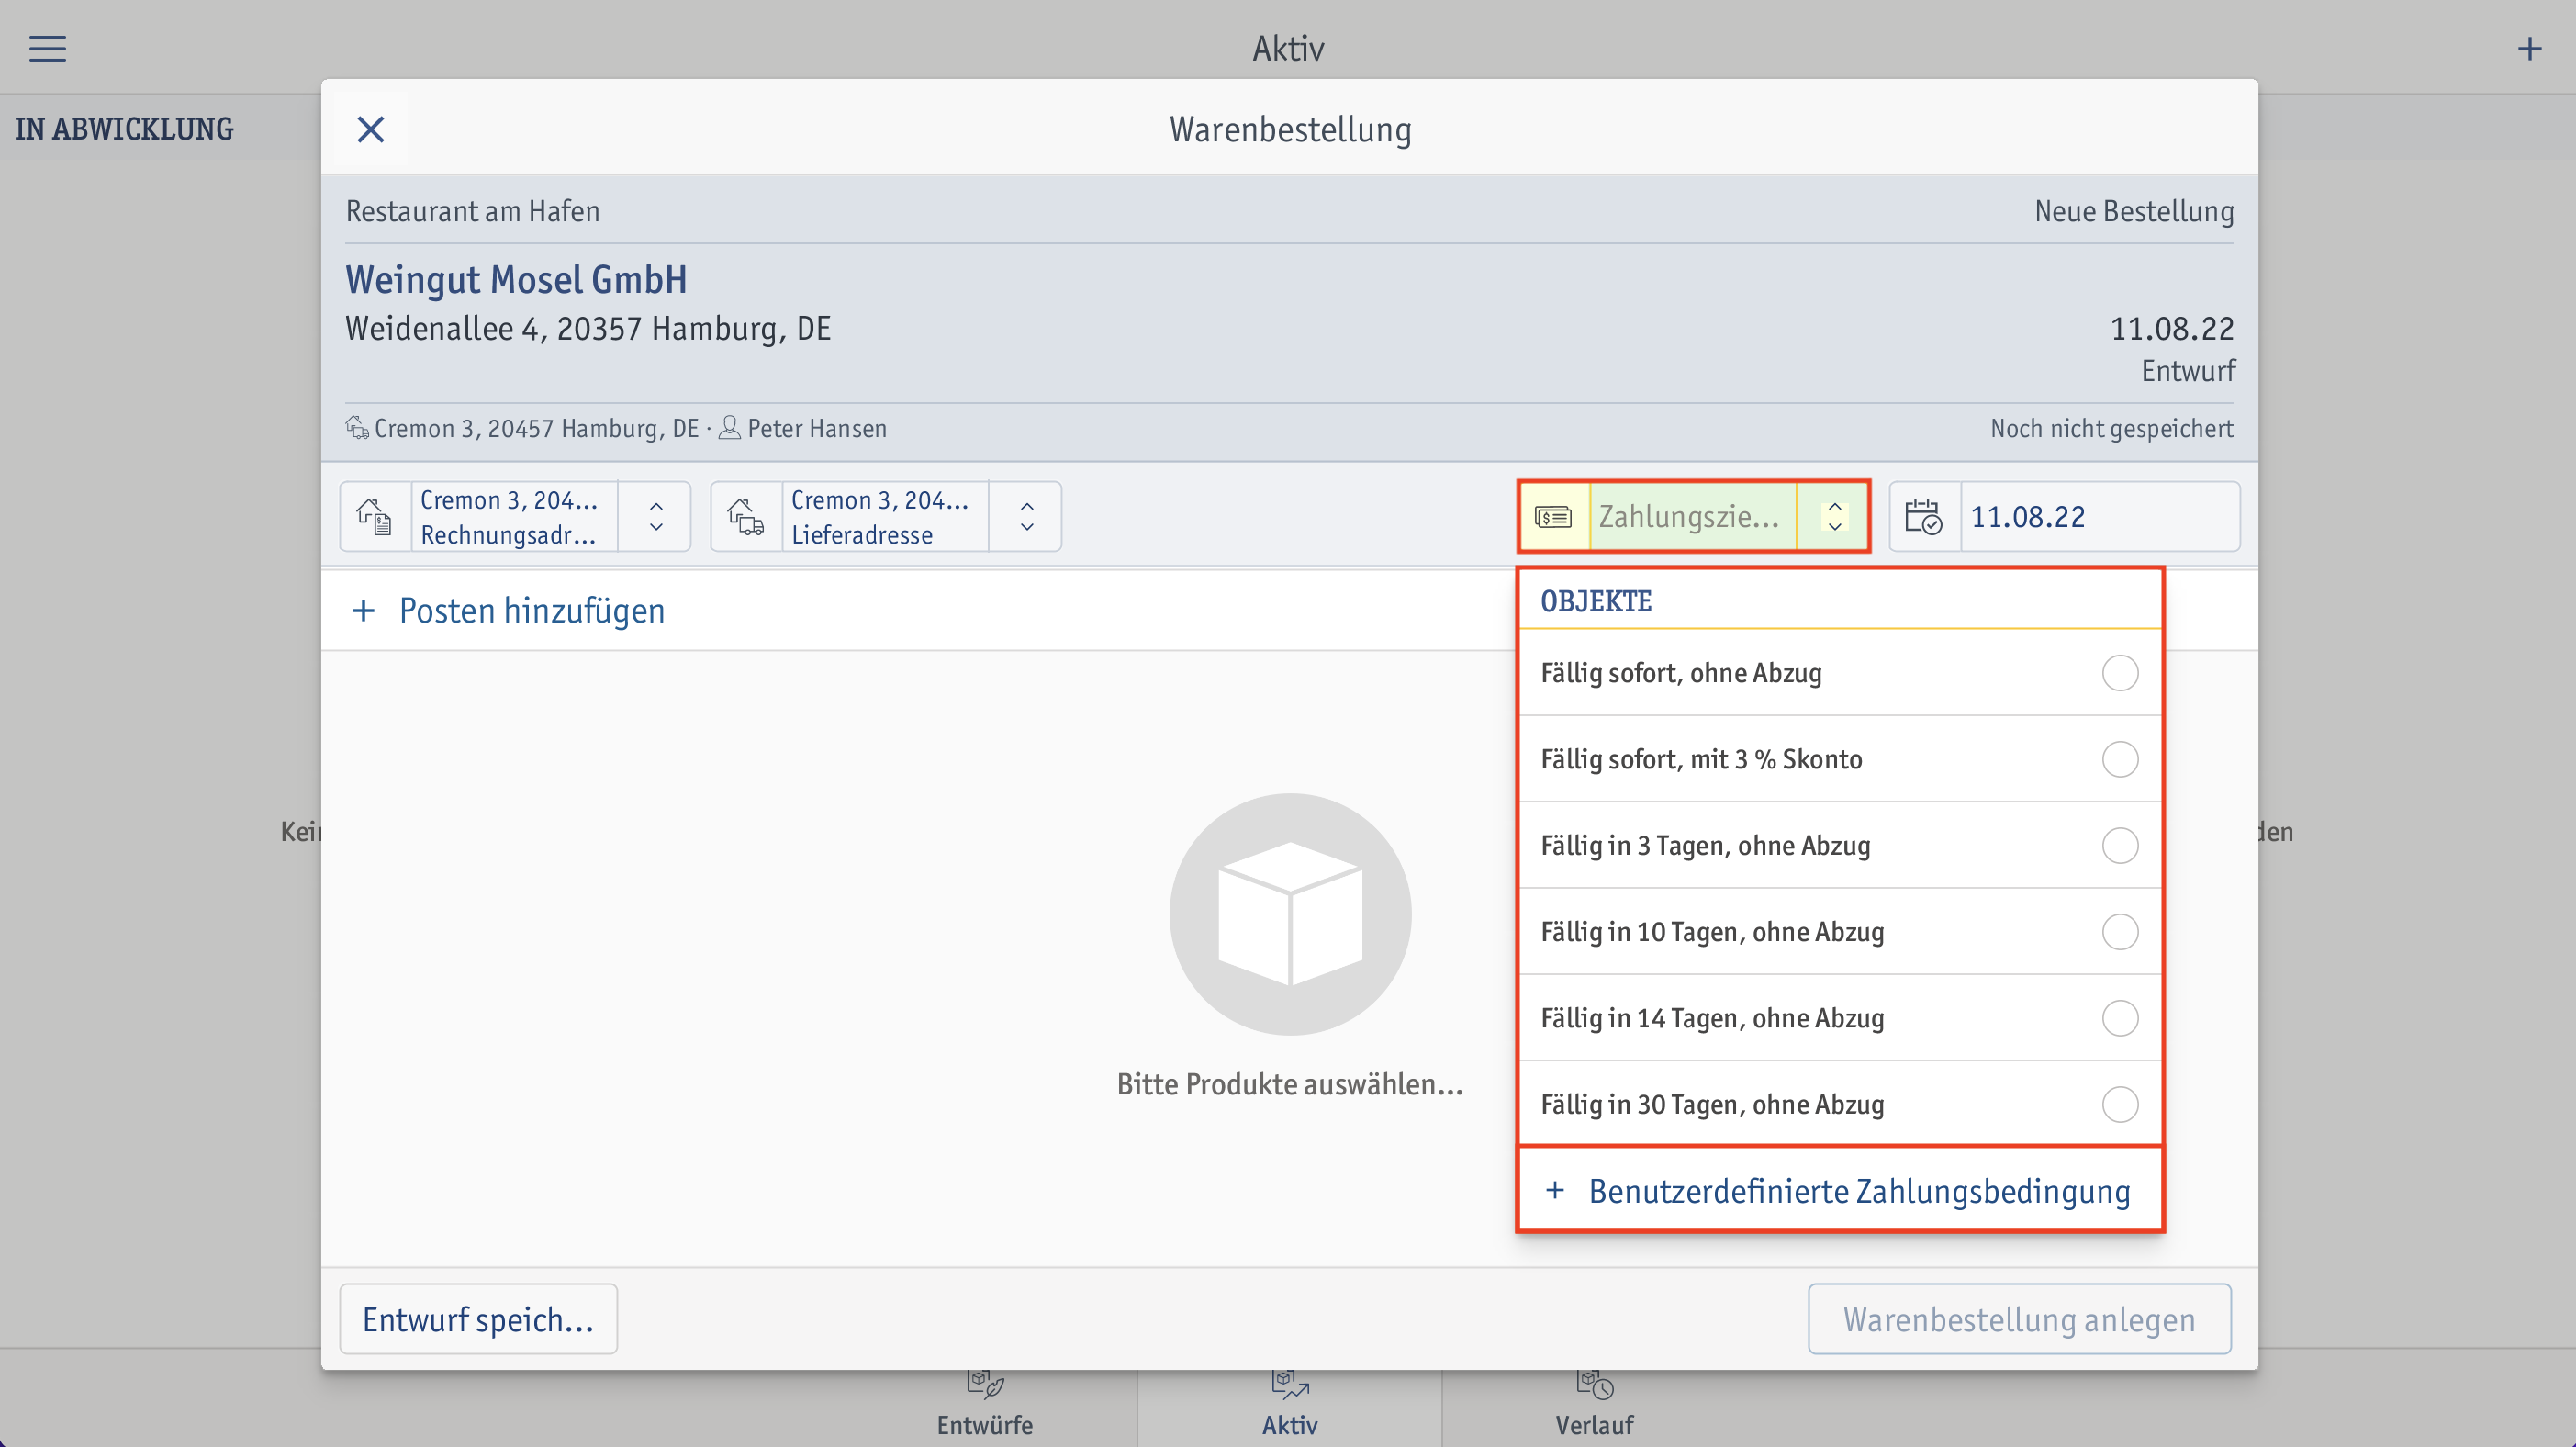This screenshot has width=2576, height=1447.
Task: Click the Weingut Mosel GmbH supplier name
Action: click(x=516, y=279)
